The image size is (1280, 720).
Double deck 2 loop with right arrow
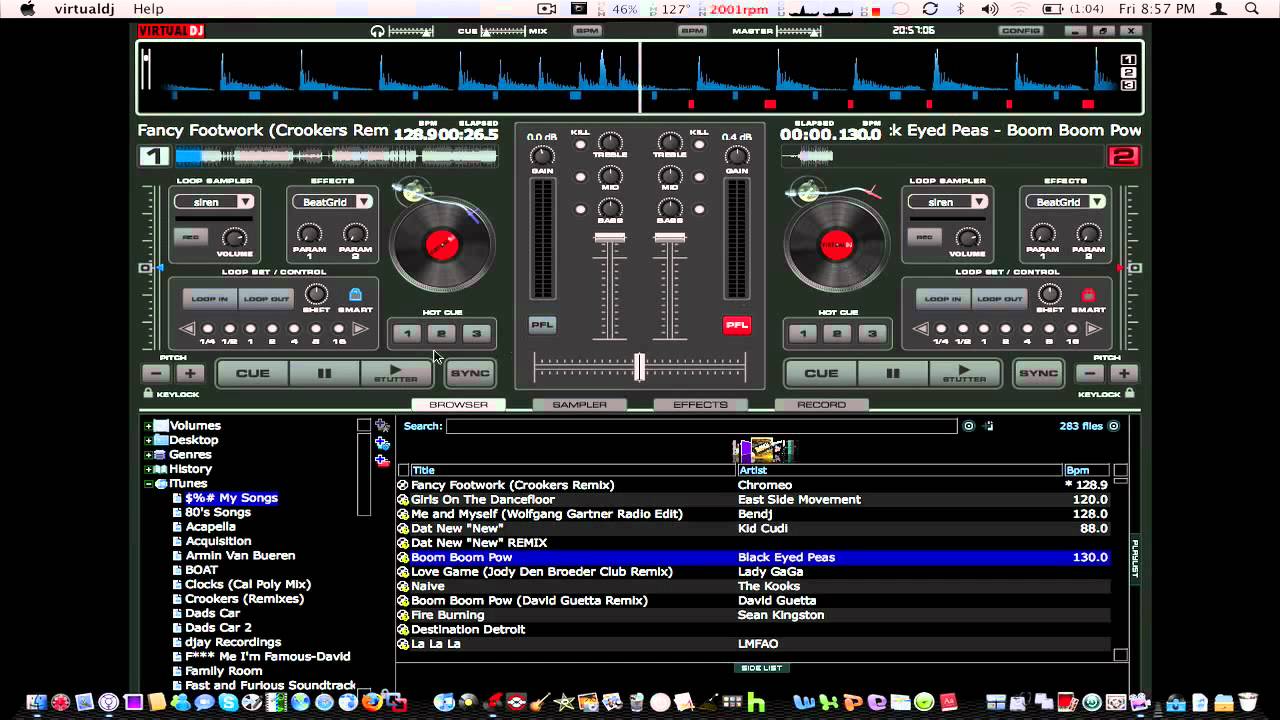pos(1093,329)
